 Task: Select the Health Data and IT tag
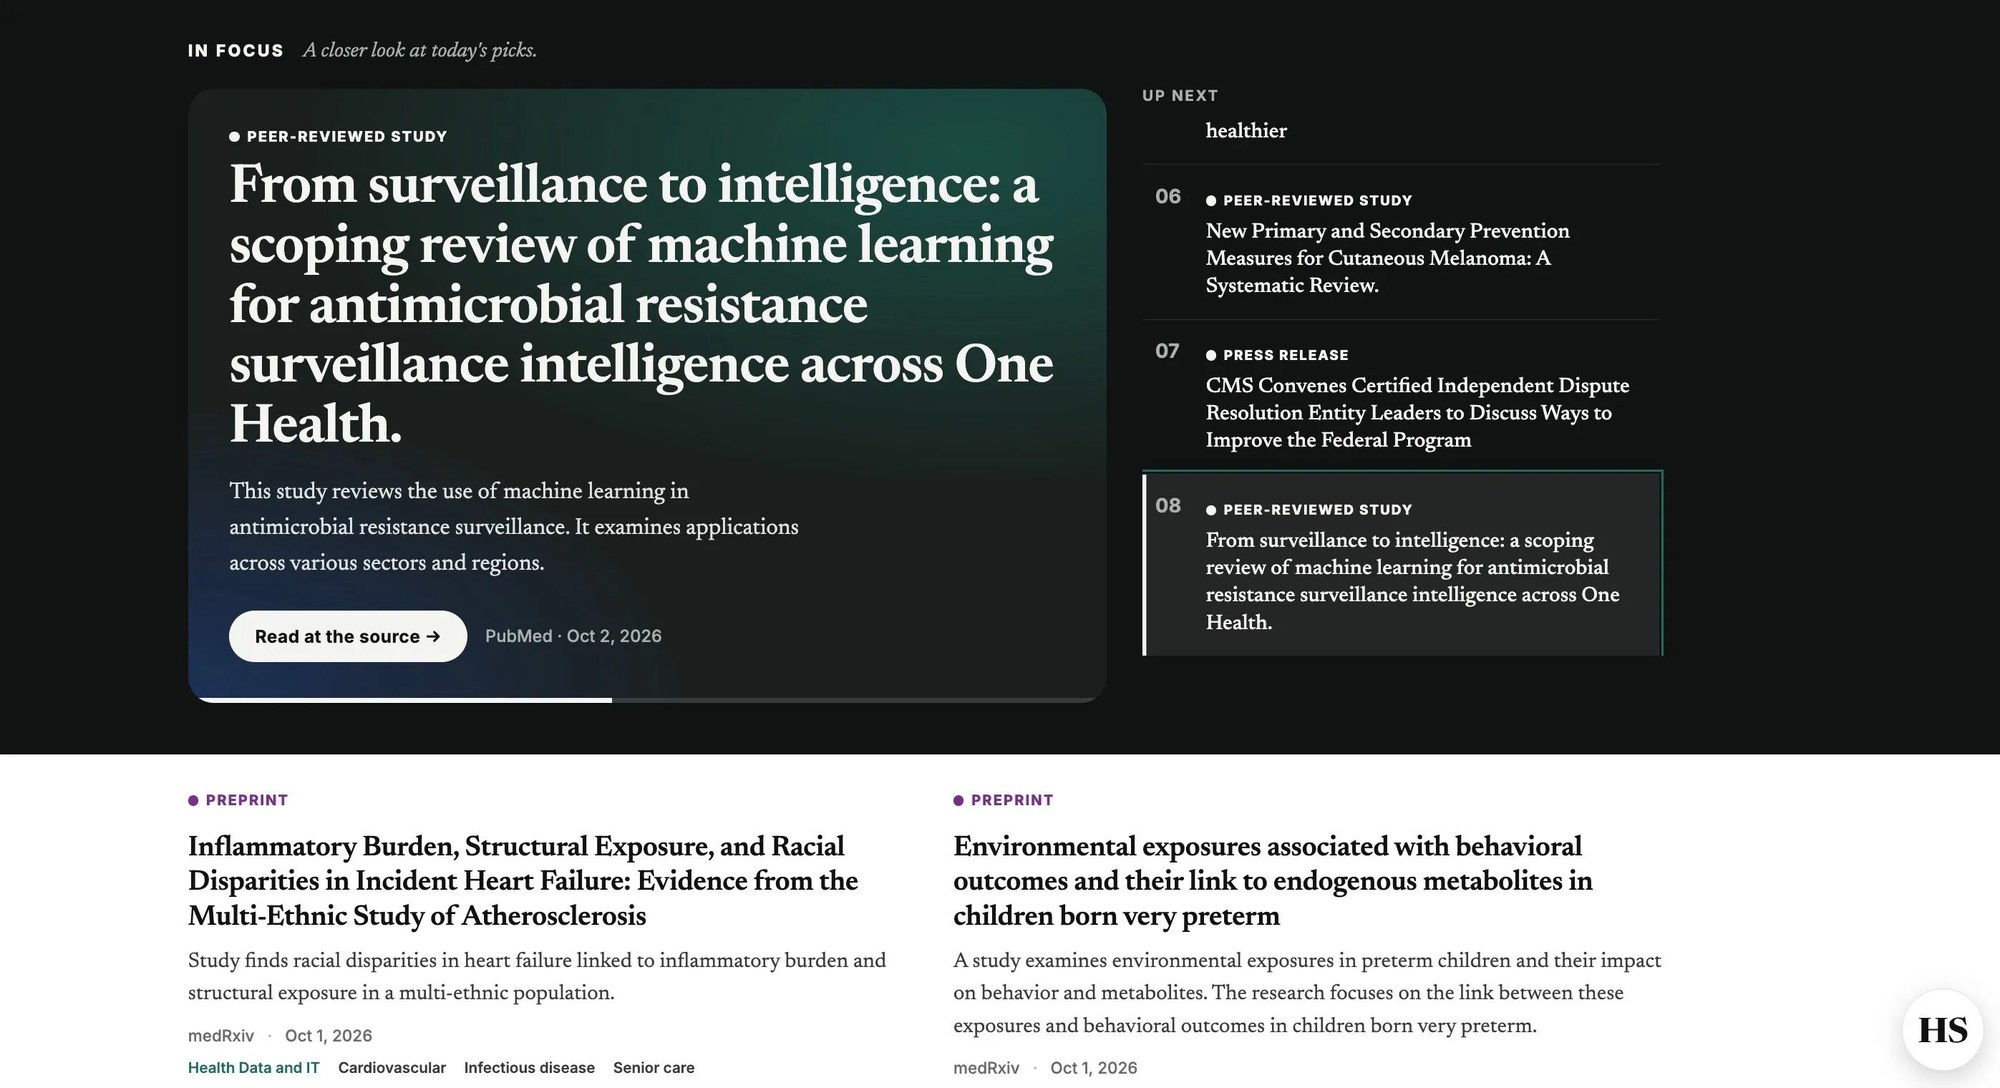click(254, 1068)
